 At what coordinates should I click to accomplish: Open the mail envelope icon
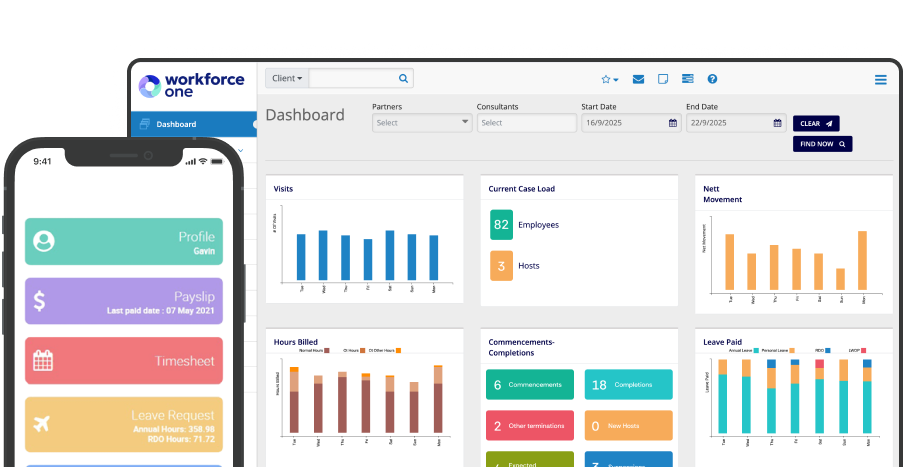point(638,79)
